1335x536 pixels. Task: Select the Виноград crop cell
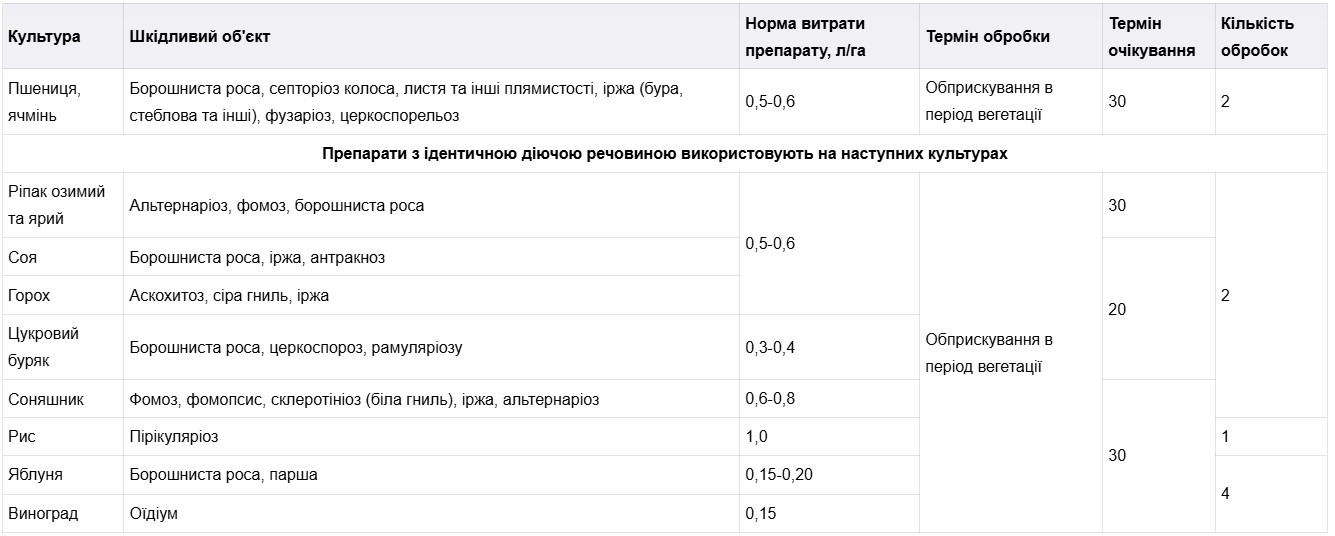pos(43,514)
